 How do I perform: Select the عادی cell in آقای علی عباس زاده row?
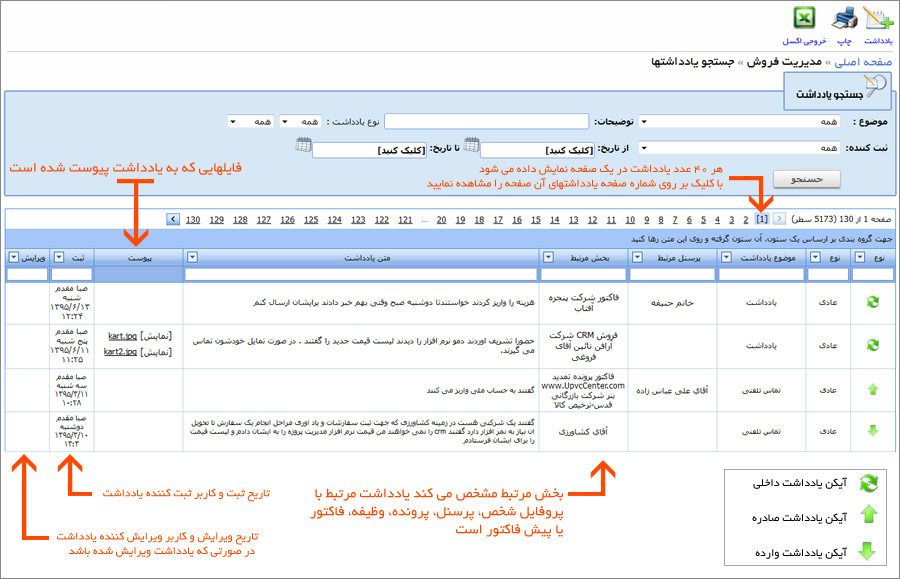828,390
